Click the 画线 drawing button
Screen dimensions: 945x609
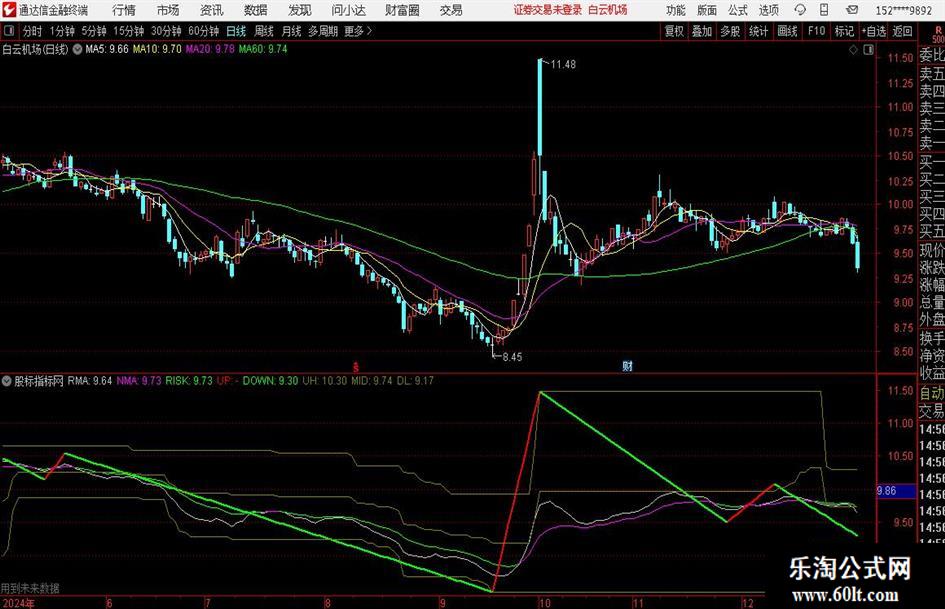tap(787, 31)
